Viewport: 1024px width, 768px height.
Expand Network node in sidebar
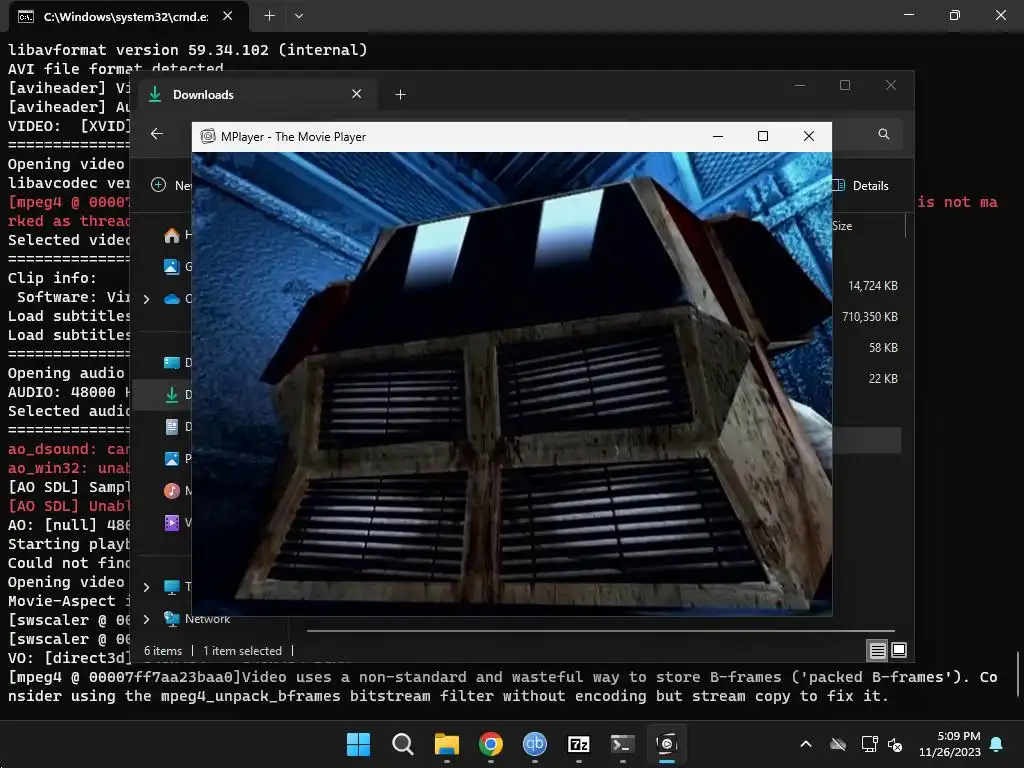(x=147, y=619)
